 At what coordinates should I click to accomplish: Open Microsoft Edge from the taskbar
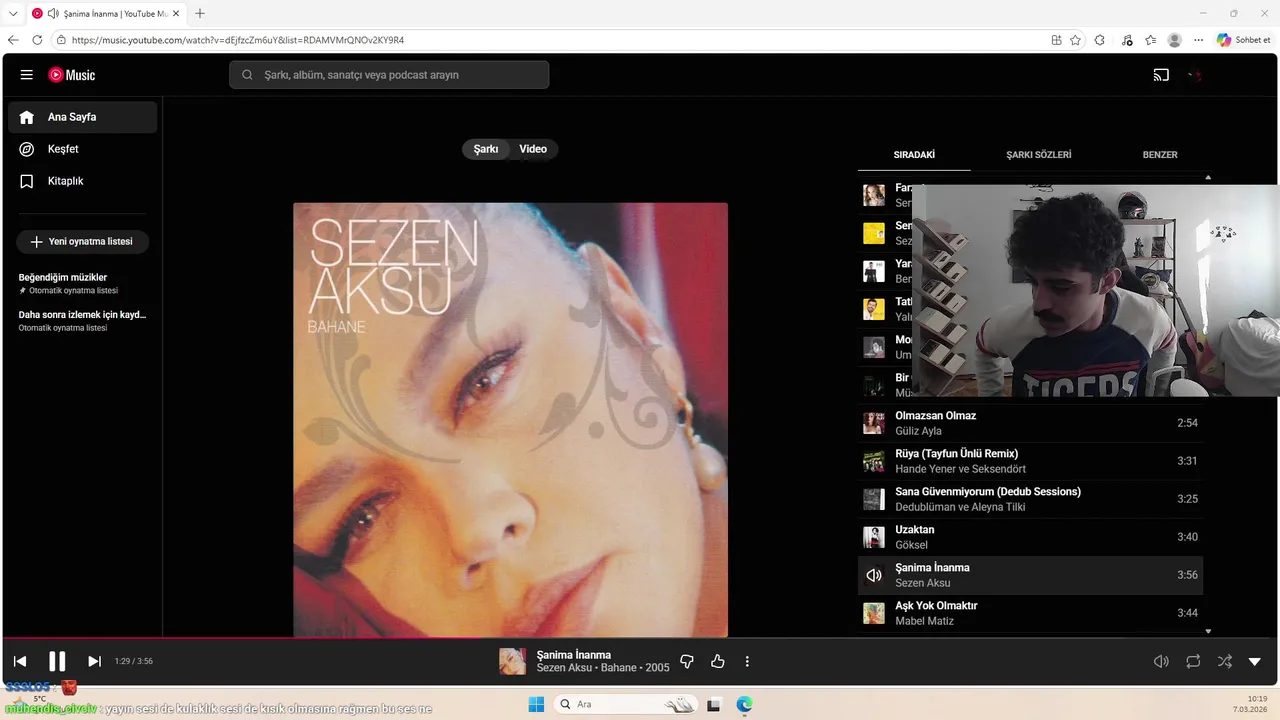tap(744, 704)
